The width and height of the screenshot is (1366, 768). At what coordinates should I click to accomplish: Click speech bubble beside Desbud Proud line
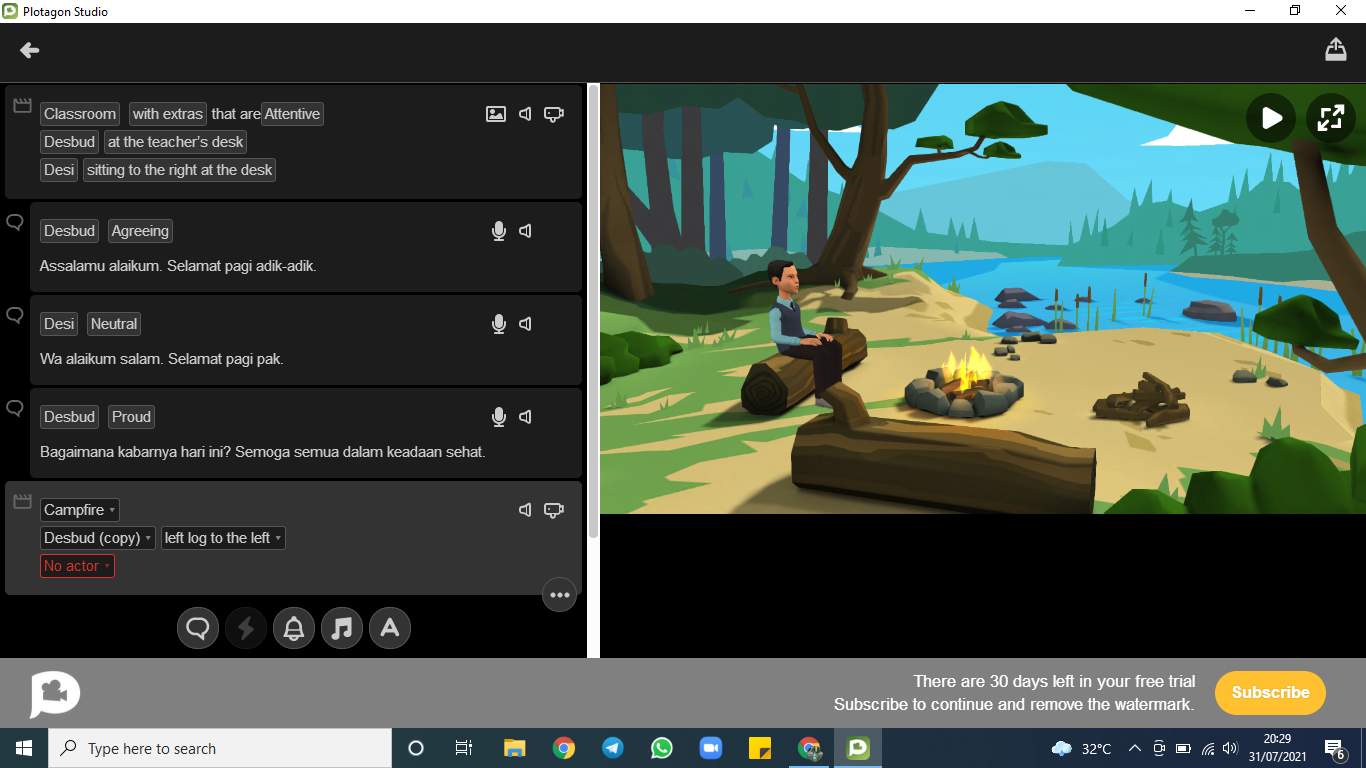click(15, 408)
